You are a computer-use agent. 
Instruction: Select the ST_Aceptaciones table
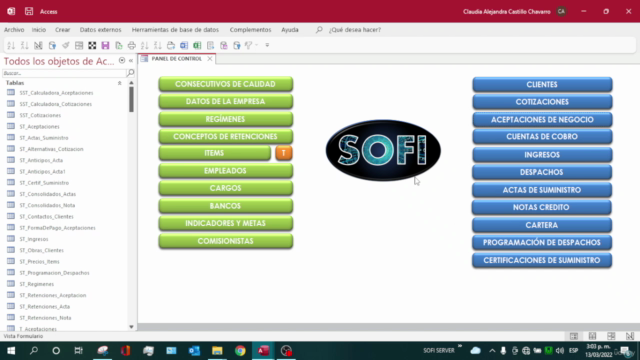39,127
